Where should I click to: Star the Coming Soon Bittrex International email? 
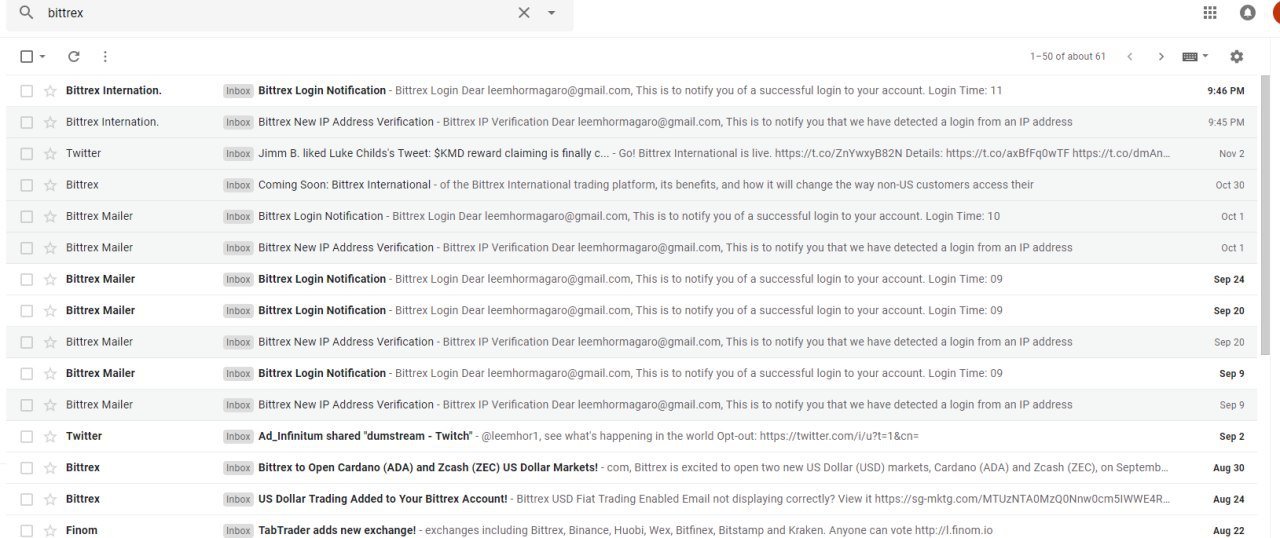click(50, 185)
